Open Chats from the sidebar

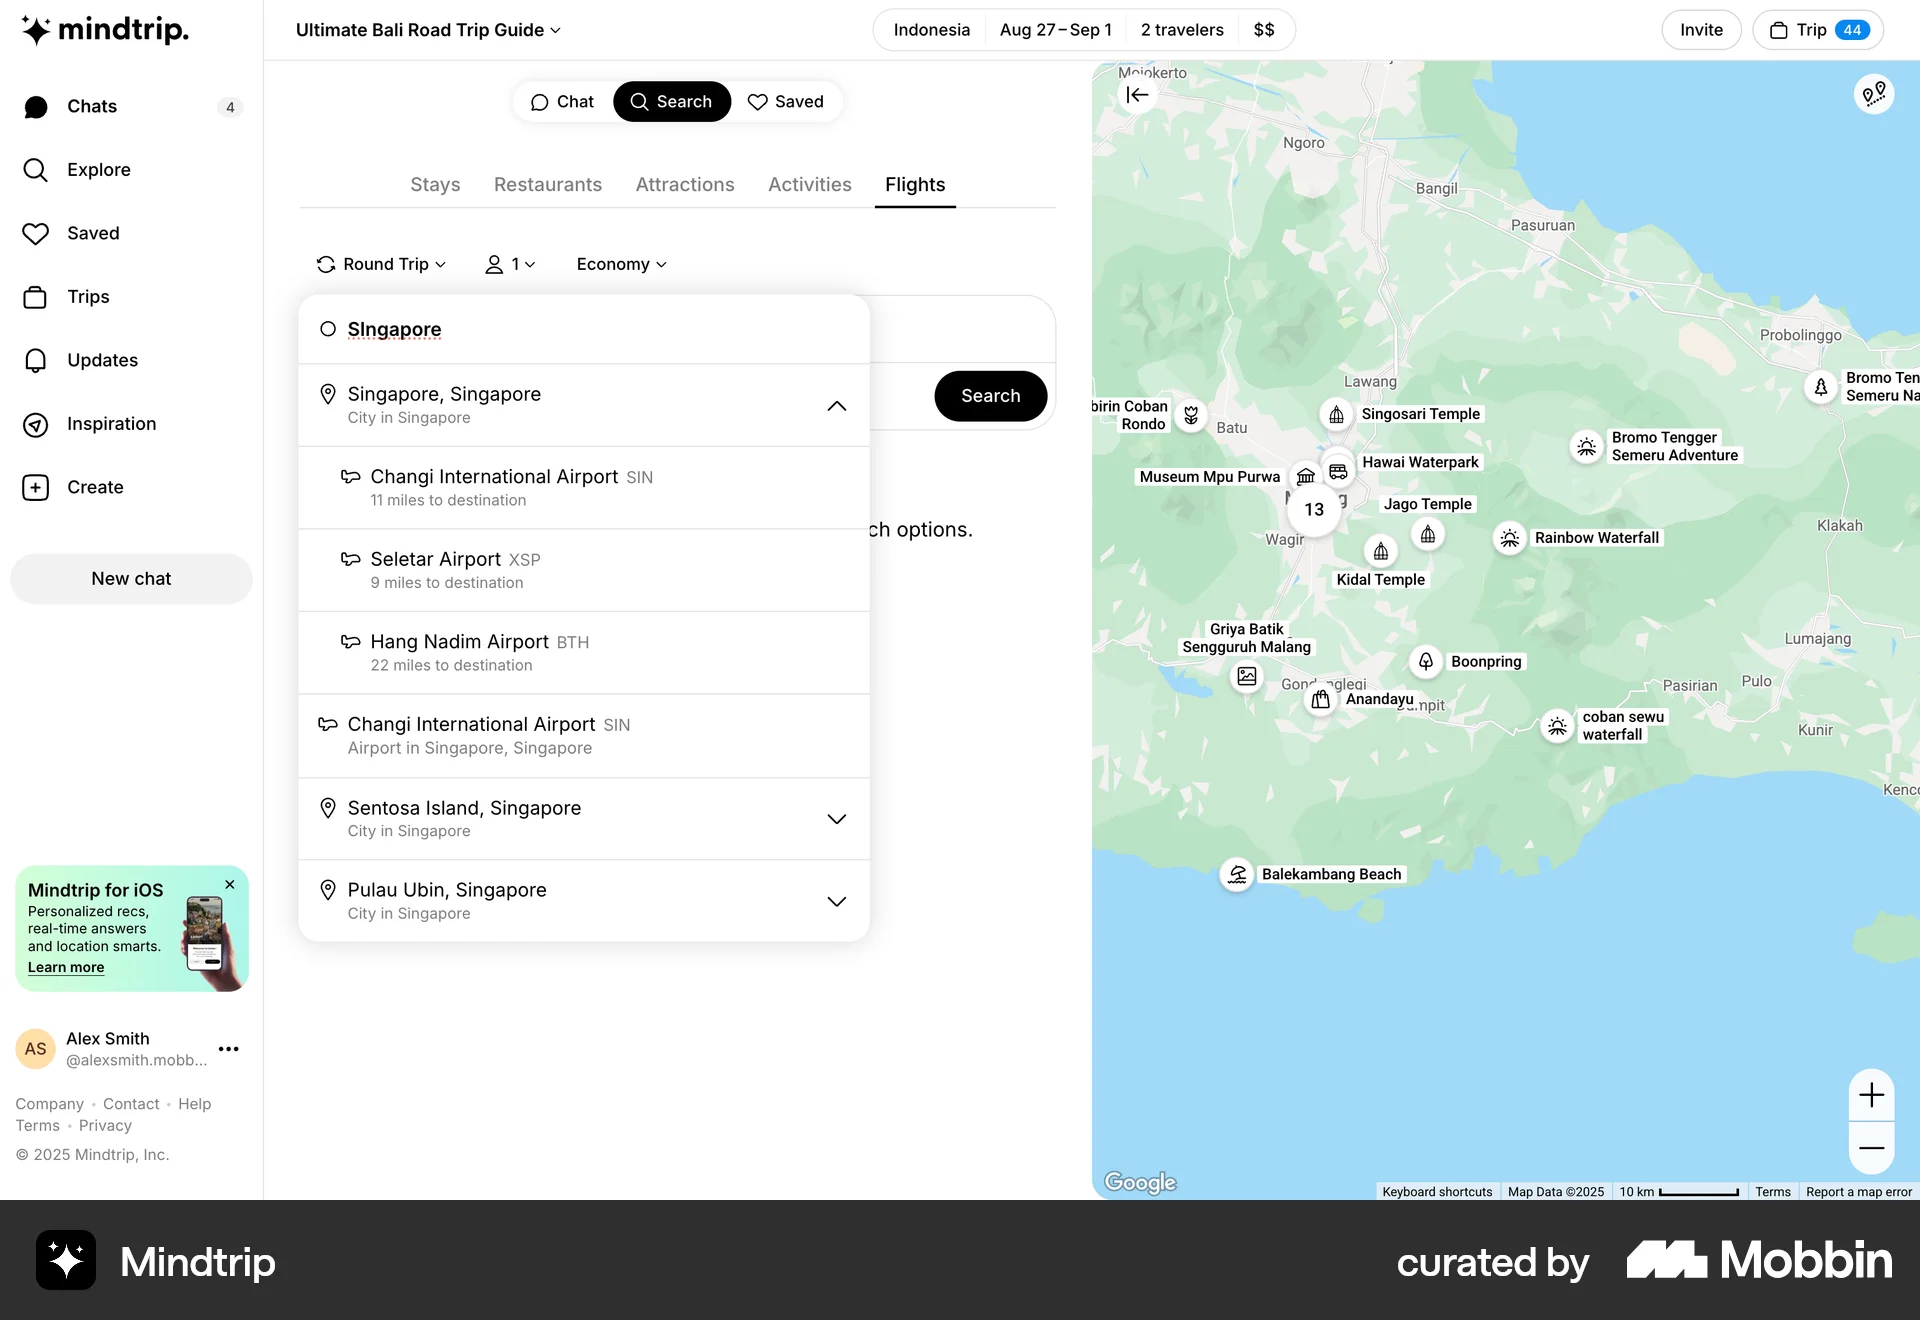coord(92,106)
